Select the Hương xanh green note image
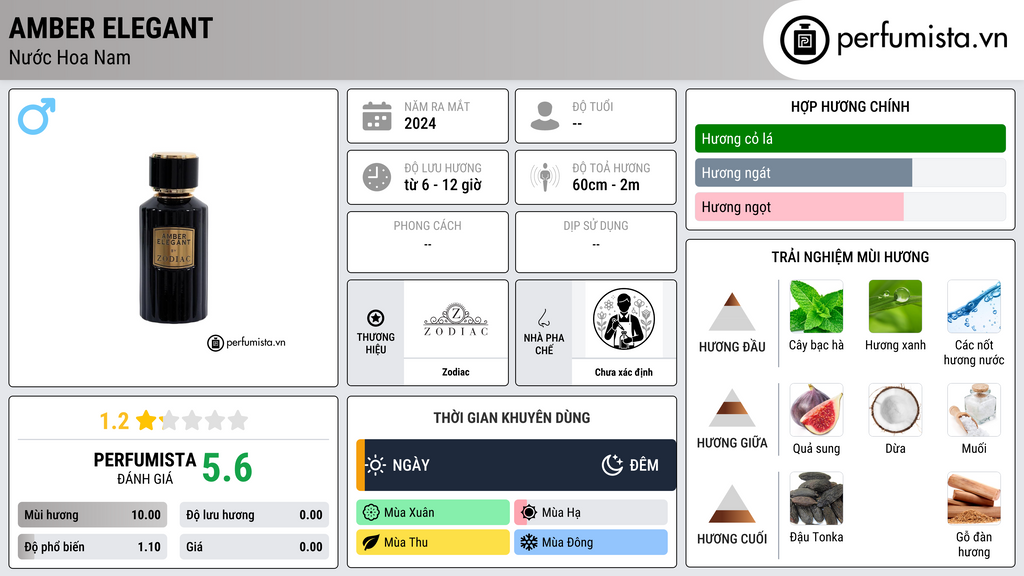The height and width of the screenshot is (576, 1024). tap(895, 307)
